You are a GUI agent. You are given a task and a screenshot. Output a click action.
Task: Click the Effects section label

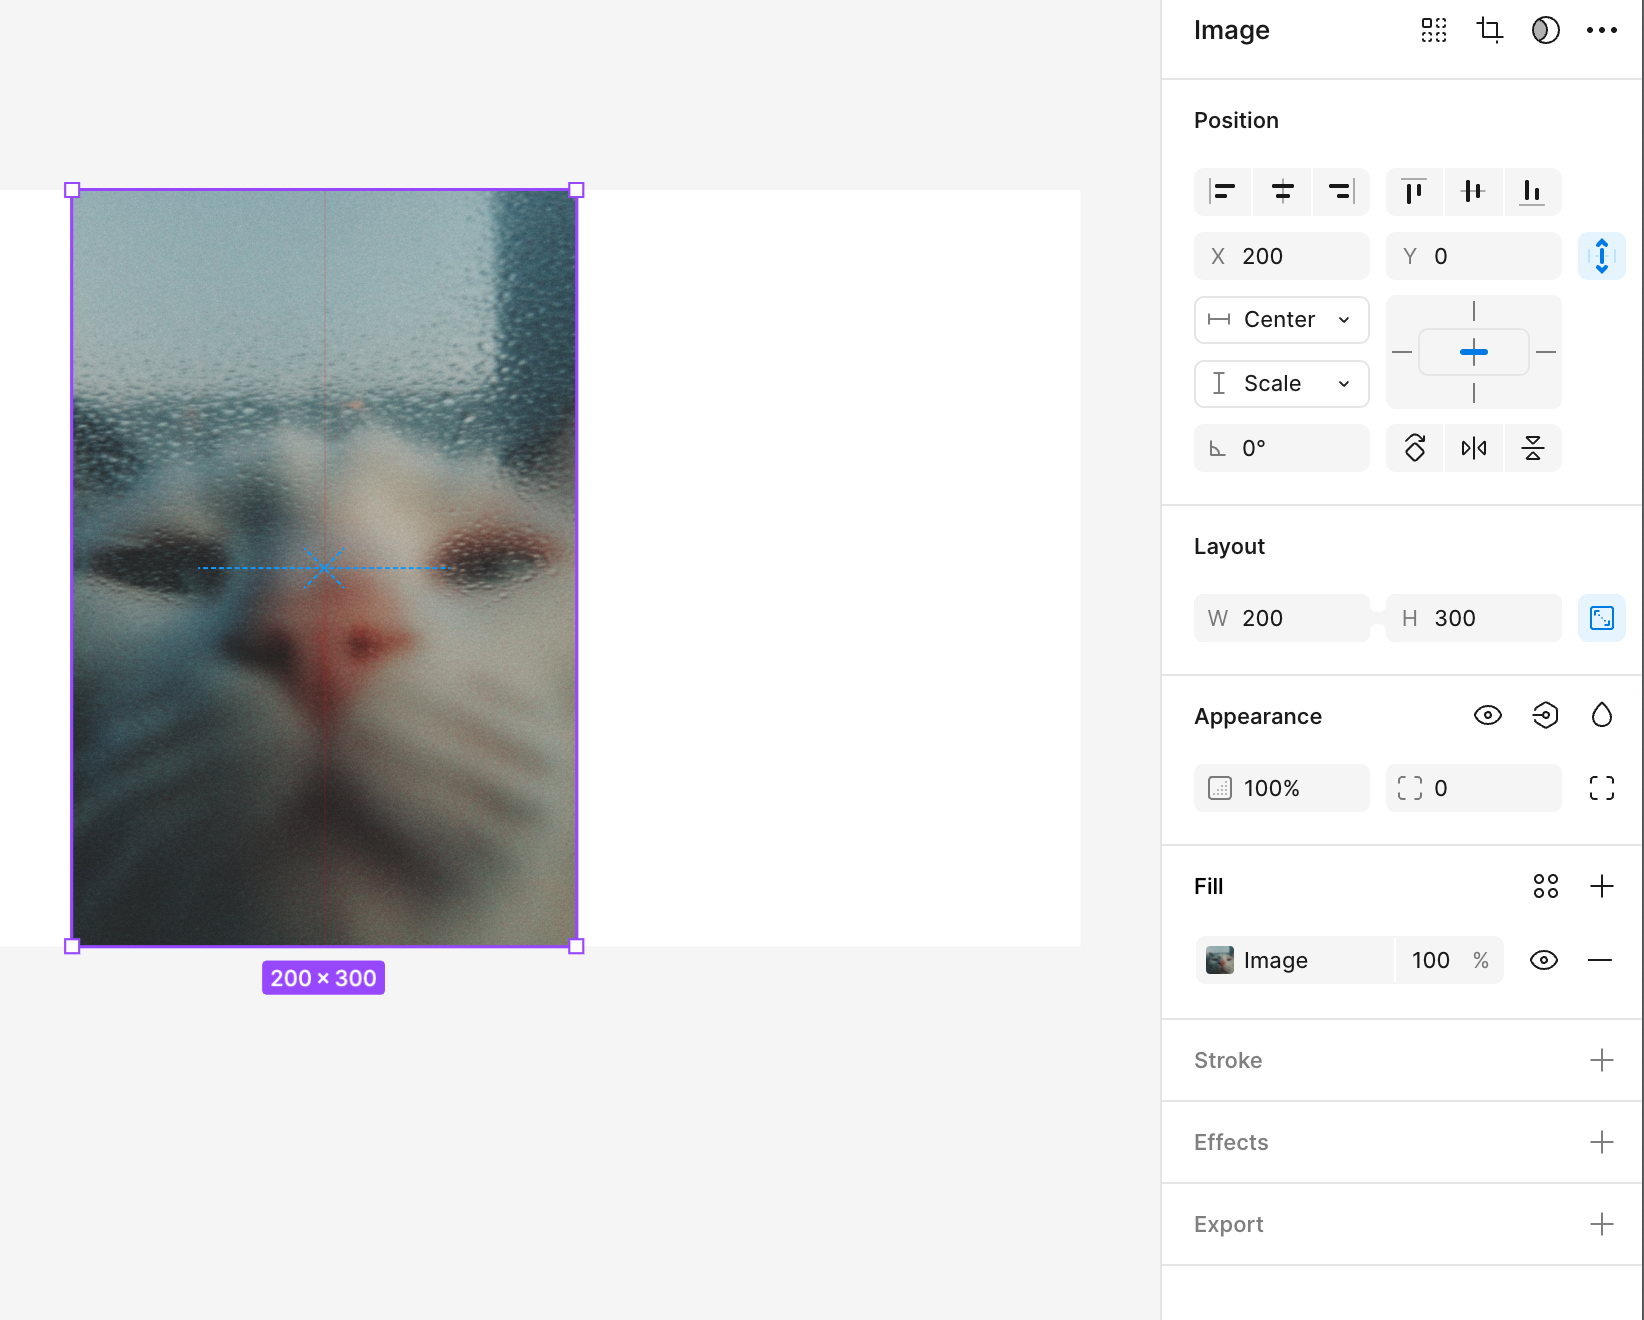coord(1231,1142)
